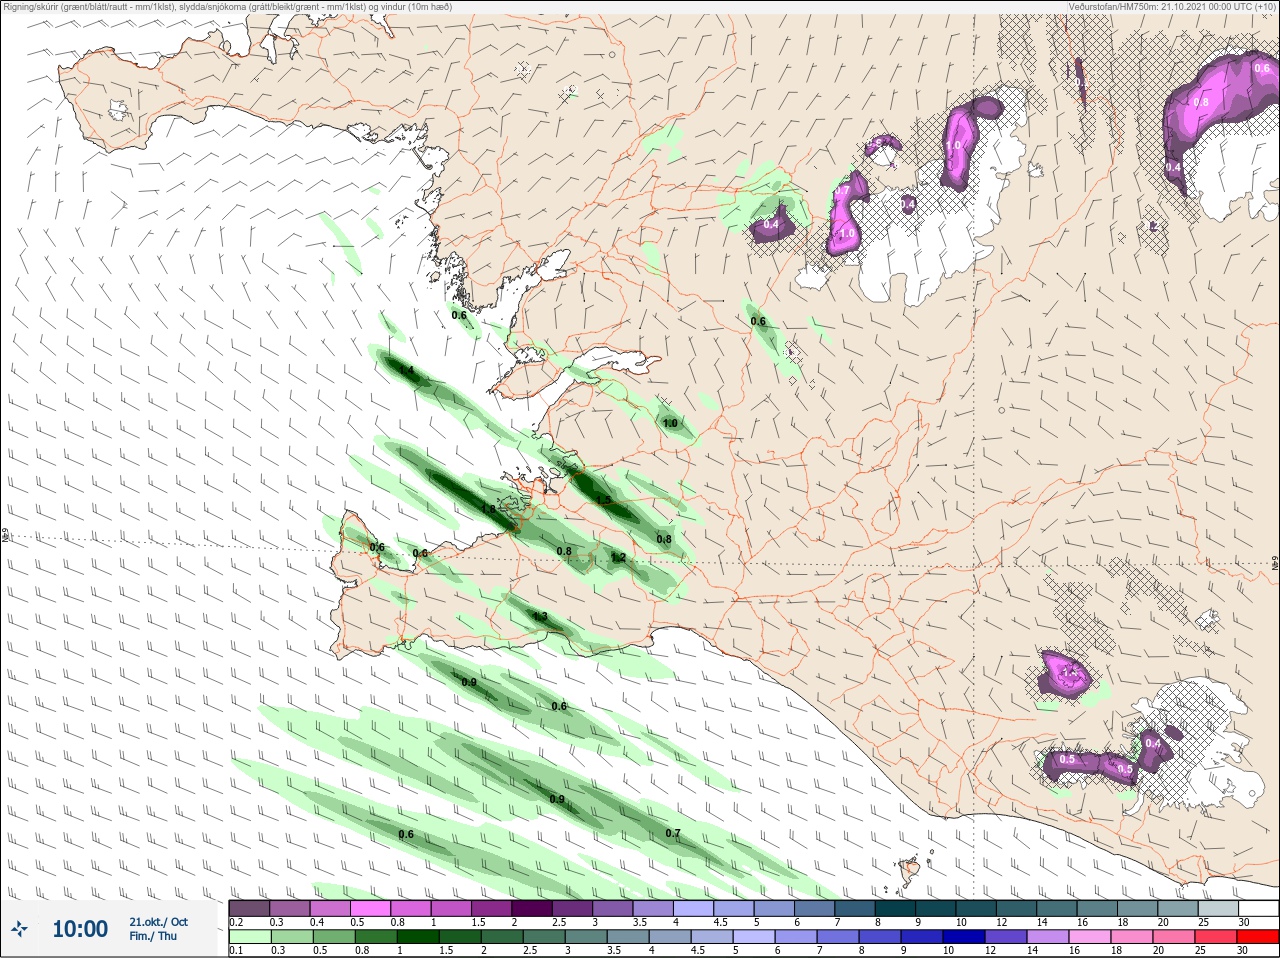1280x958 pixels.
Task: Click the 1.8 rainfall value on the map
Action: click(x=488, y=509)
